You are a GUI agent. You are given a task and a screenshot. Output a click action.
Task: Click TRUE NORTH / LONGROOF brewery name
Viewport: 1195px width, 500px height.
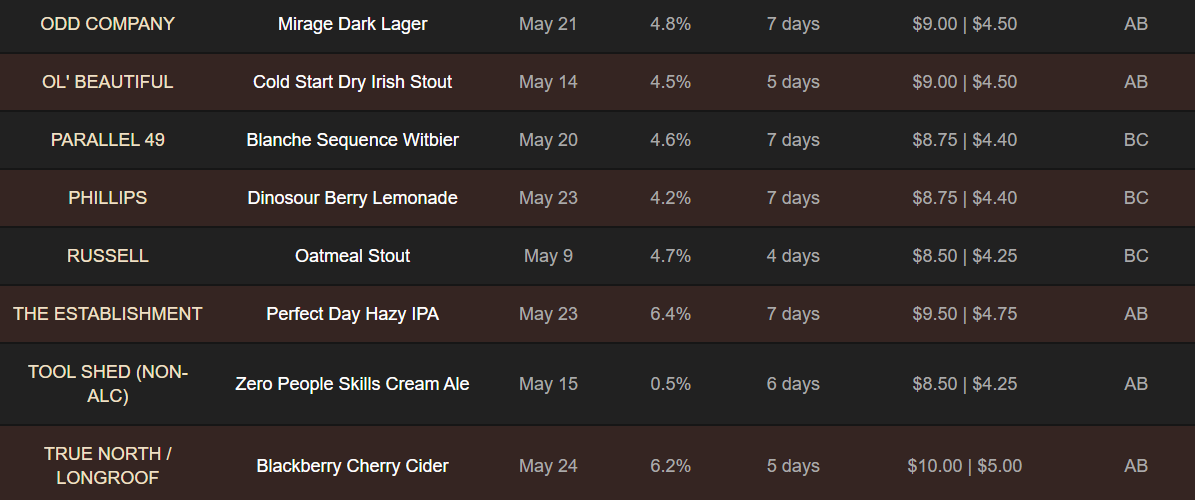(107, 466)
